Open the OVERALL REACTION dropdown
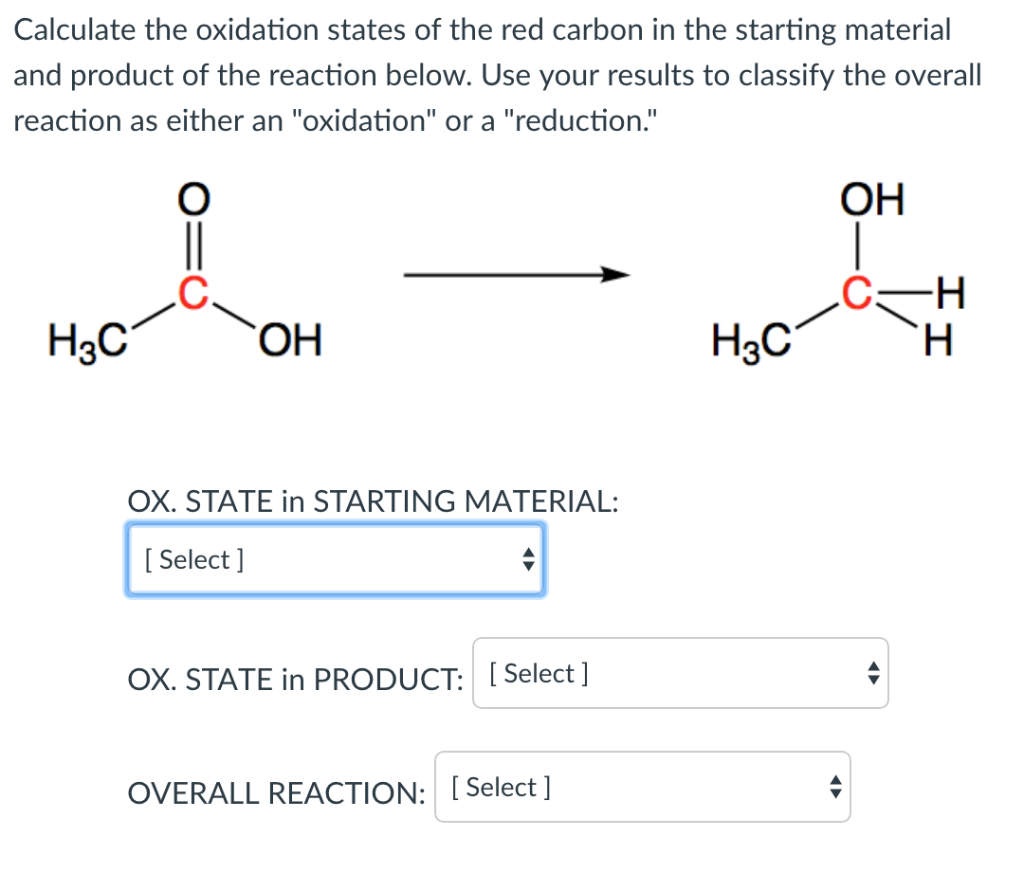This screenshot has height=891, width=1024. [x=642, y=787]
